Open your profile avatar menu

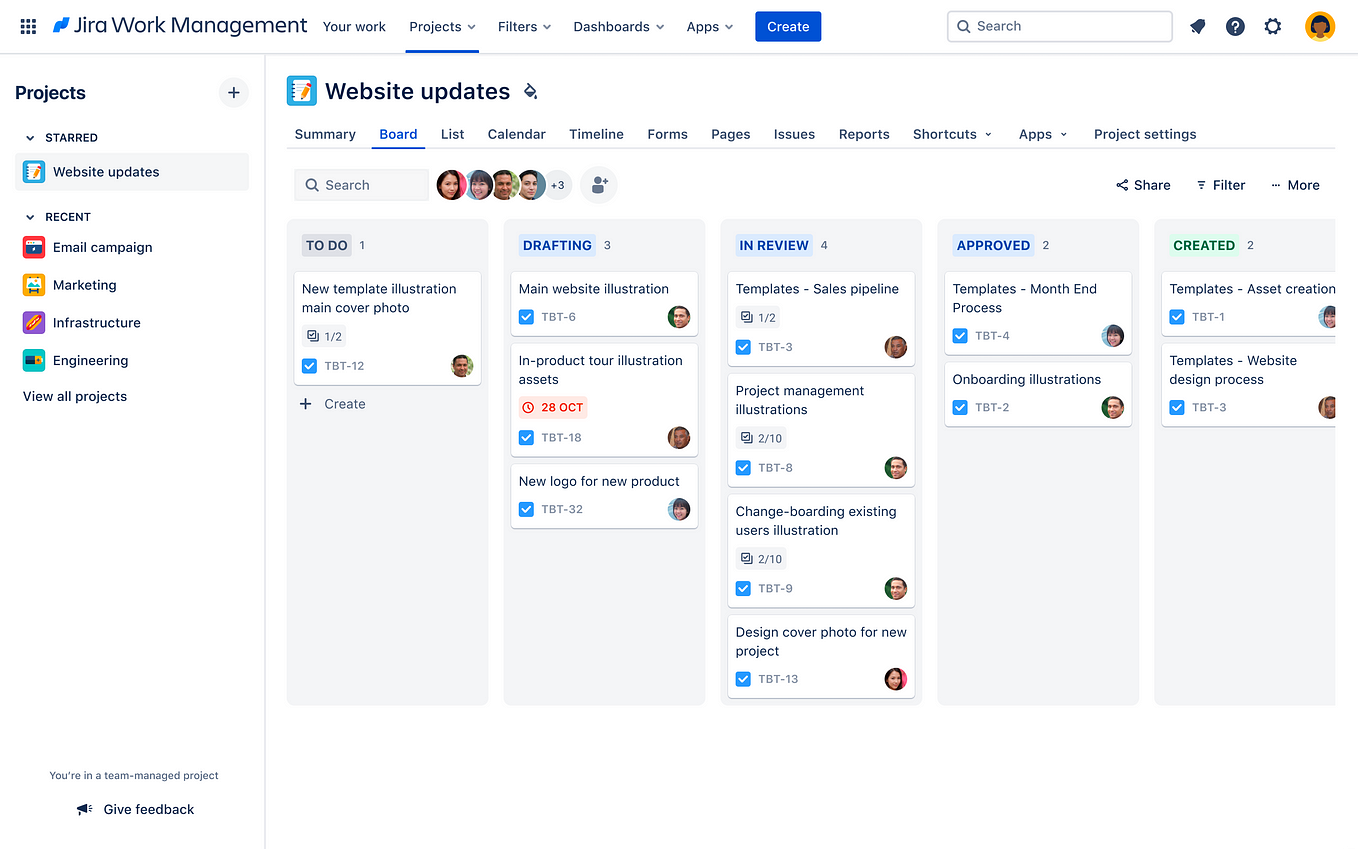1320,27
